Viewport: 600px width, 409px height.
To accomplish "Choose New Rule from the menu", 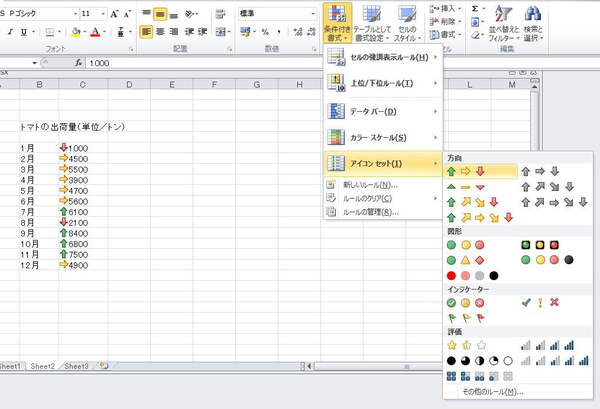I will [x=370, y=184].
